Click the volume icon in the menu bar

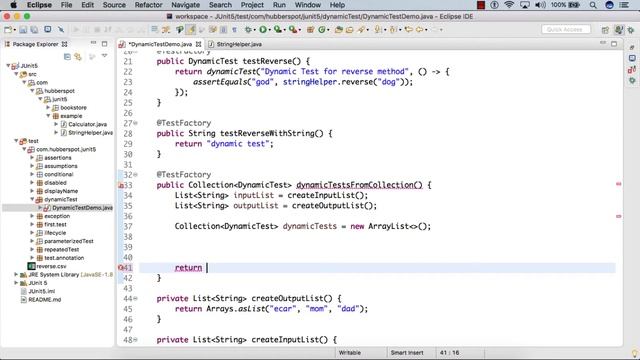coord(540,5)
